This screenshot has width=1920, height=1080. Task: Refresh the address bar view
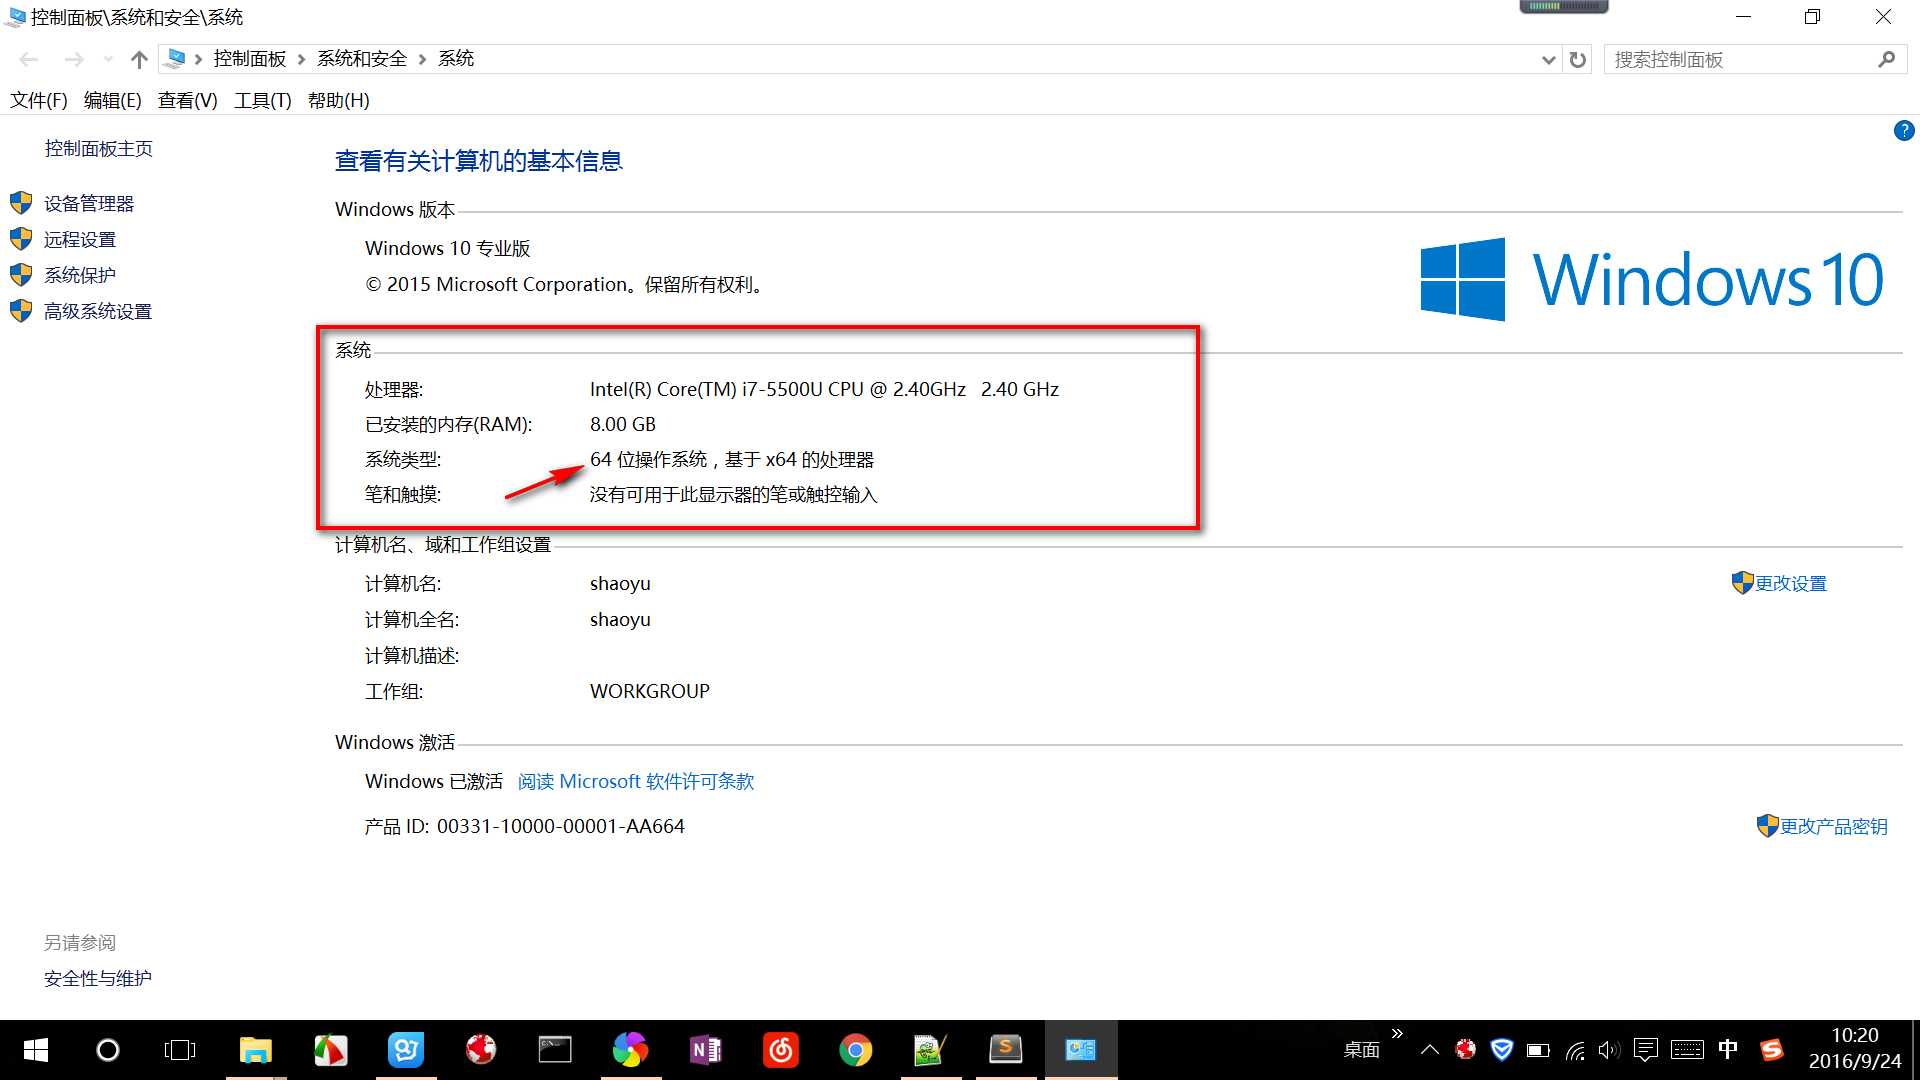(1578, 60)
